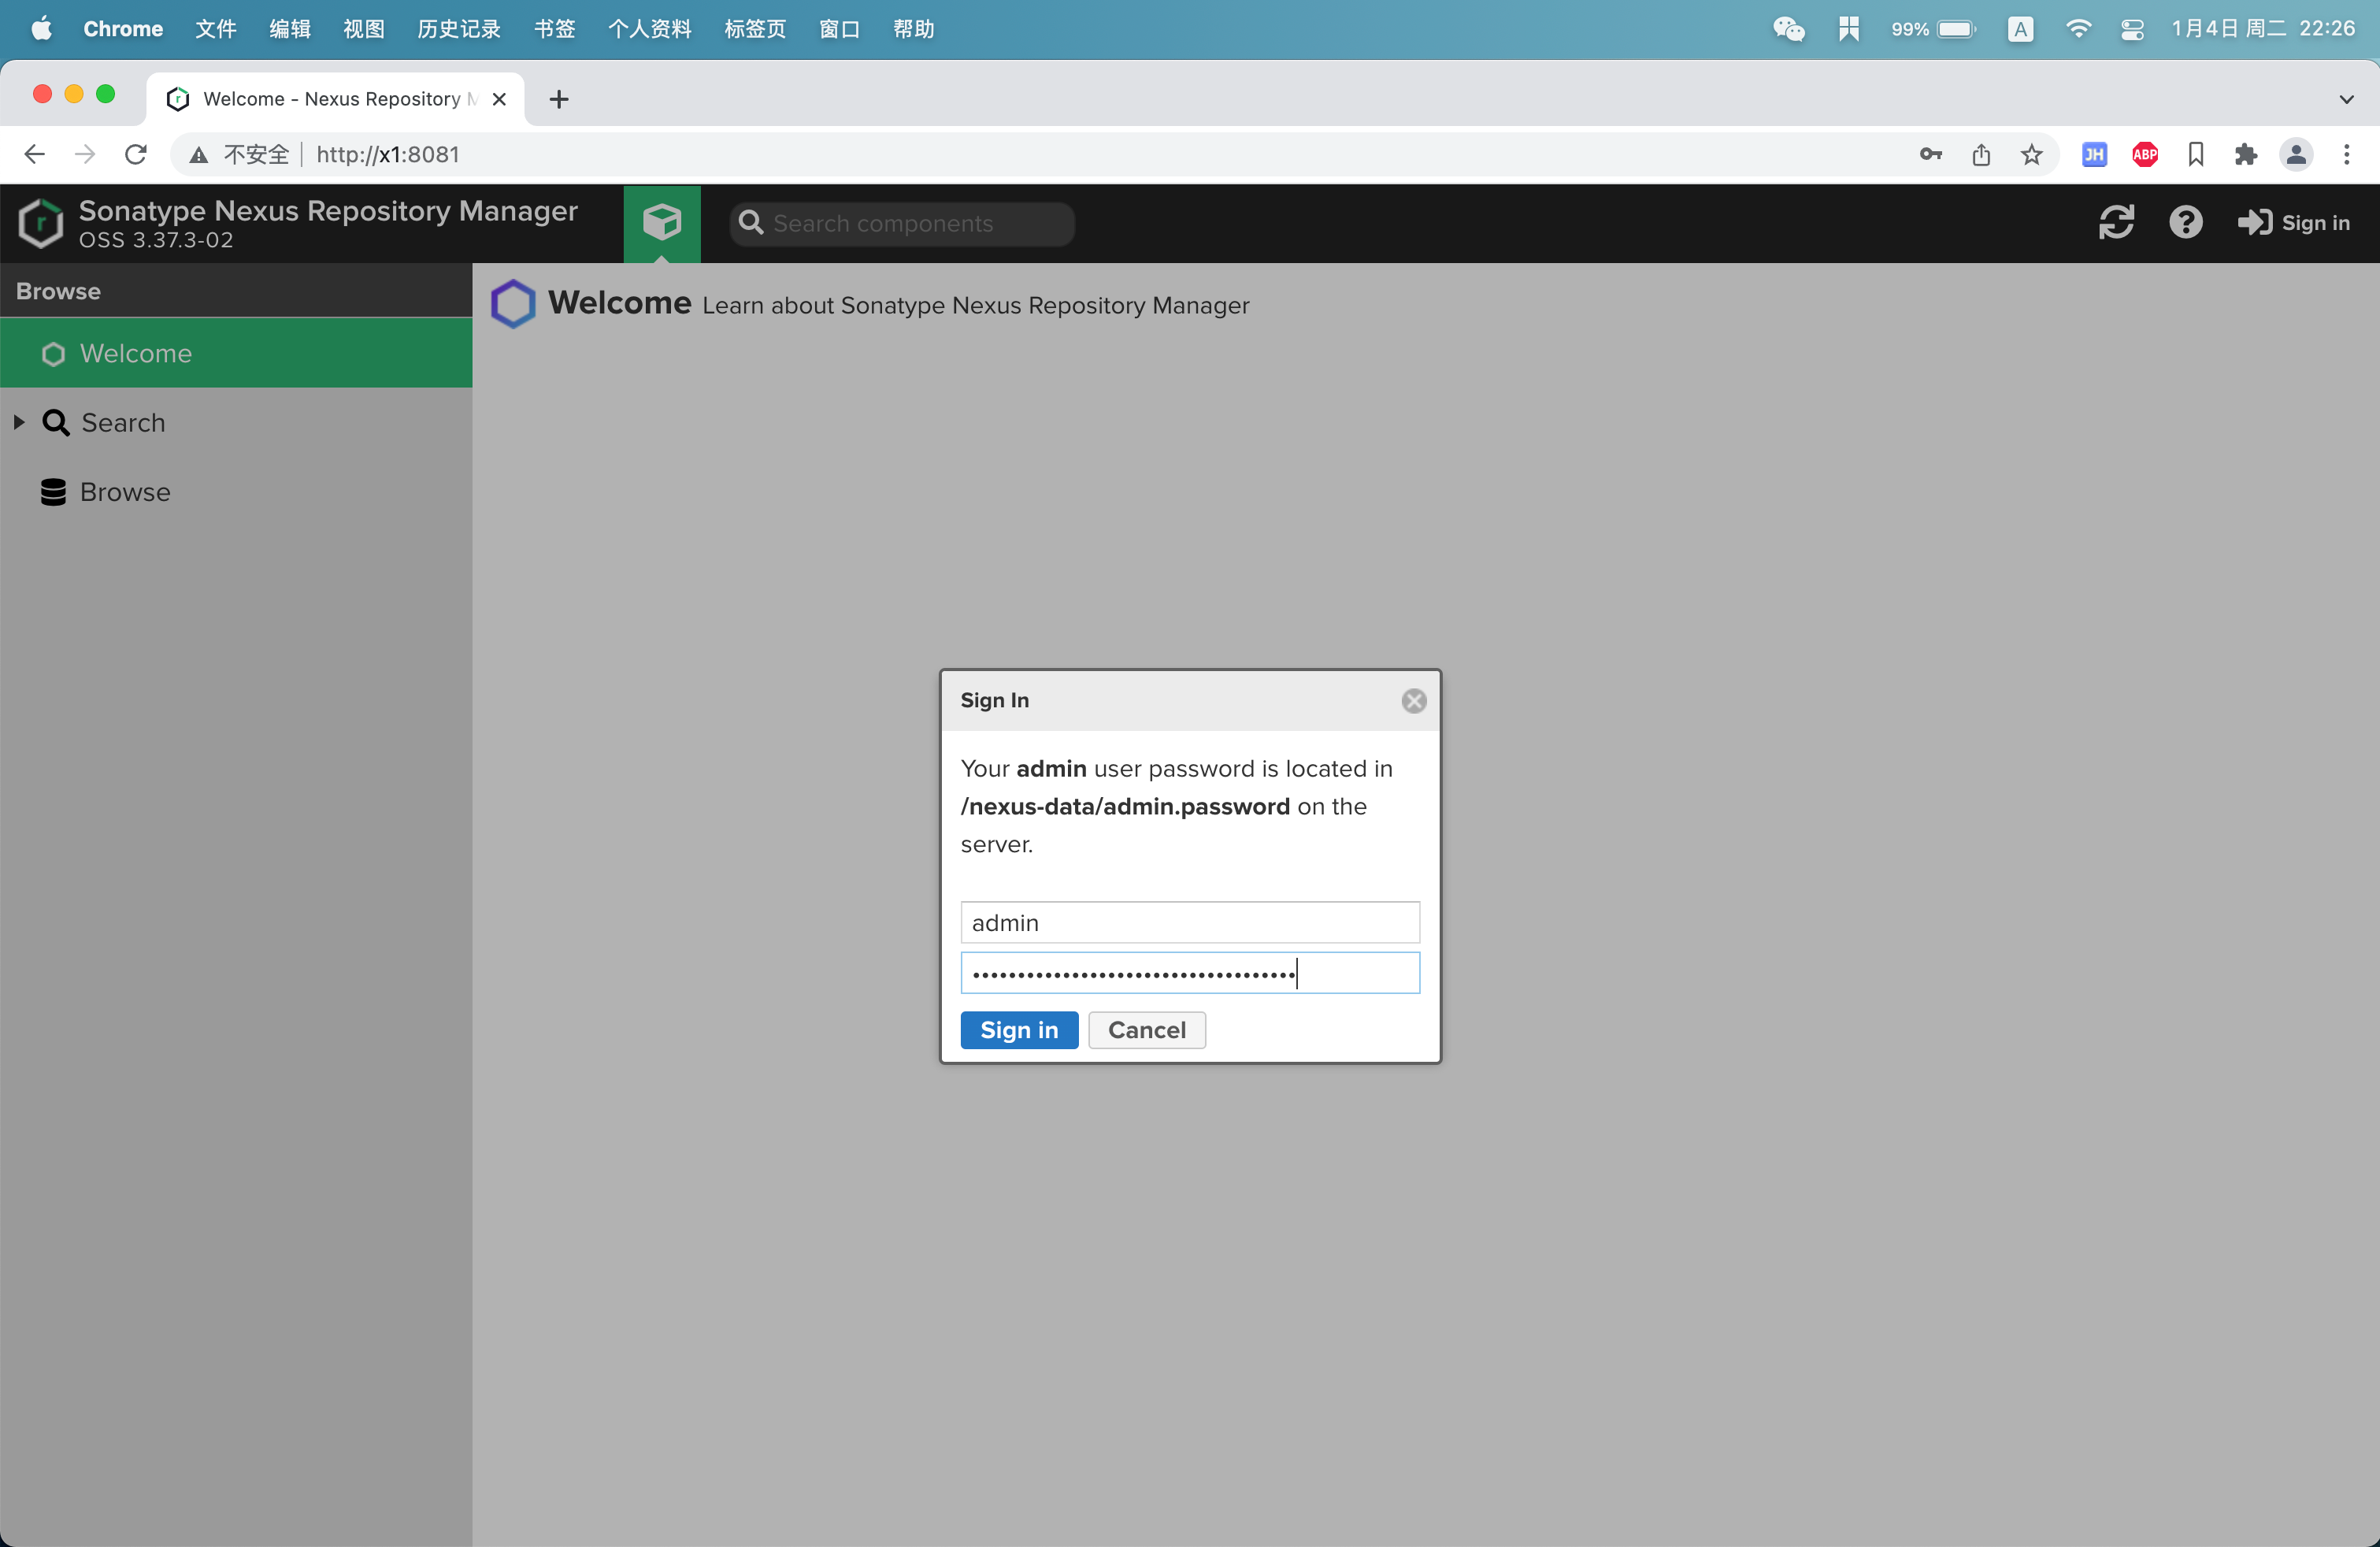This screenshot has height=1547, width=2380.
Task: Open the JH extension icon
Action: [x=2094, y=154]
